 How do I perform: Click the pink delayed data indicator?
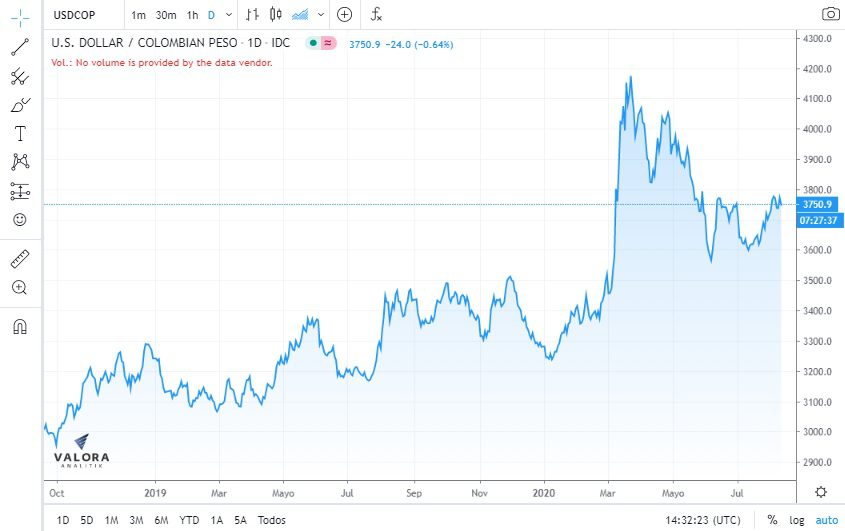(x=328, y=43)
